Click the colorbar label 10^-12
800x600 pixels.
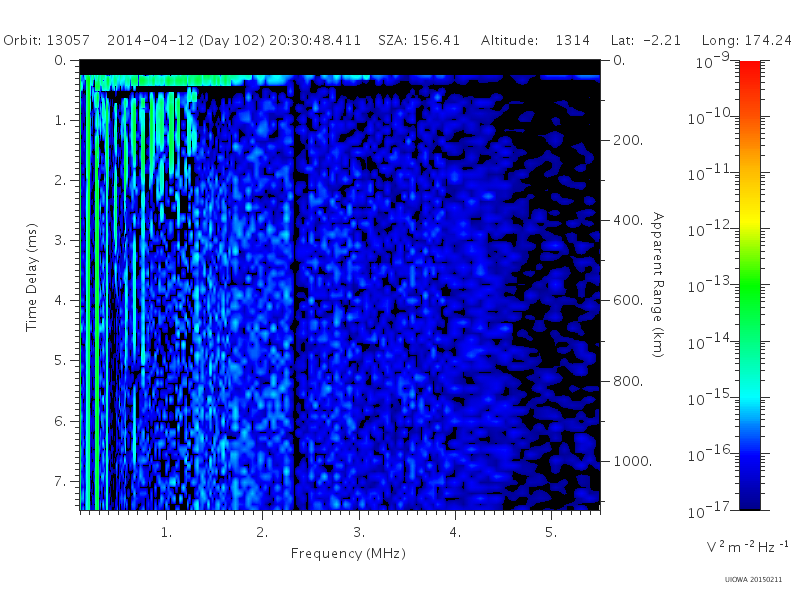(711, 230)
